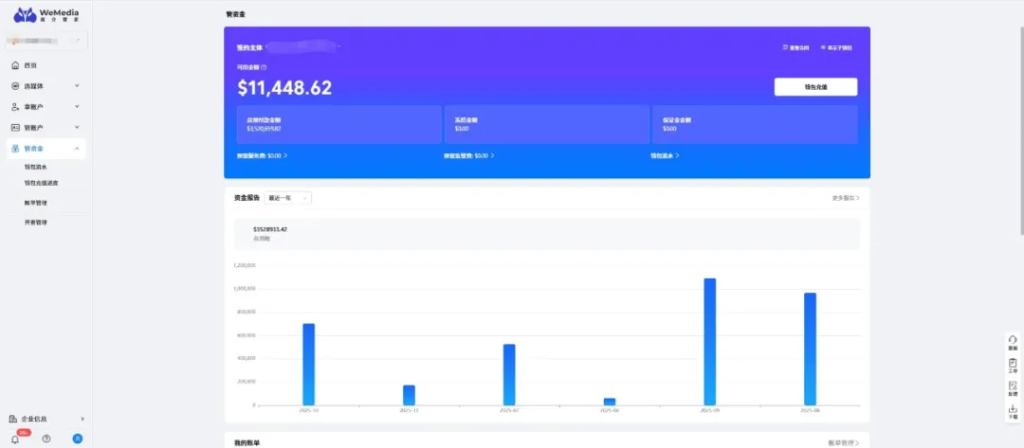This screenshot has width=1024, height=448.
Task: Open the help question mark icon
Action: (46, 439)
